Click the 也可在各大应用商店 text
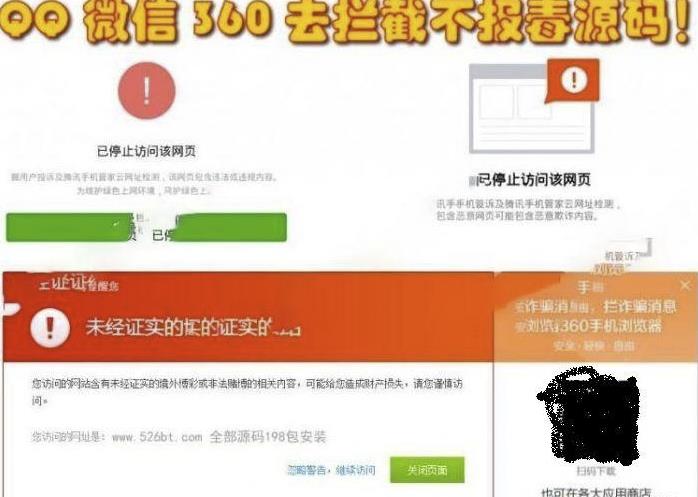 pyautogui.click(x=597, y=492)
